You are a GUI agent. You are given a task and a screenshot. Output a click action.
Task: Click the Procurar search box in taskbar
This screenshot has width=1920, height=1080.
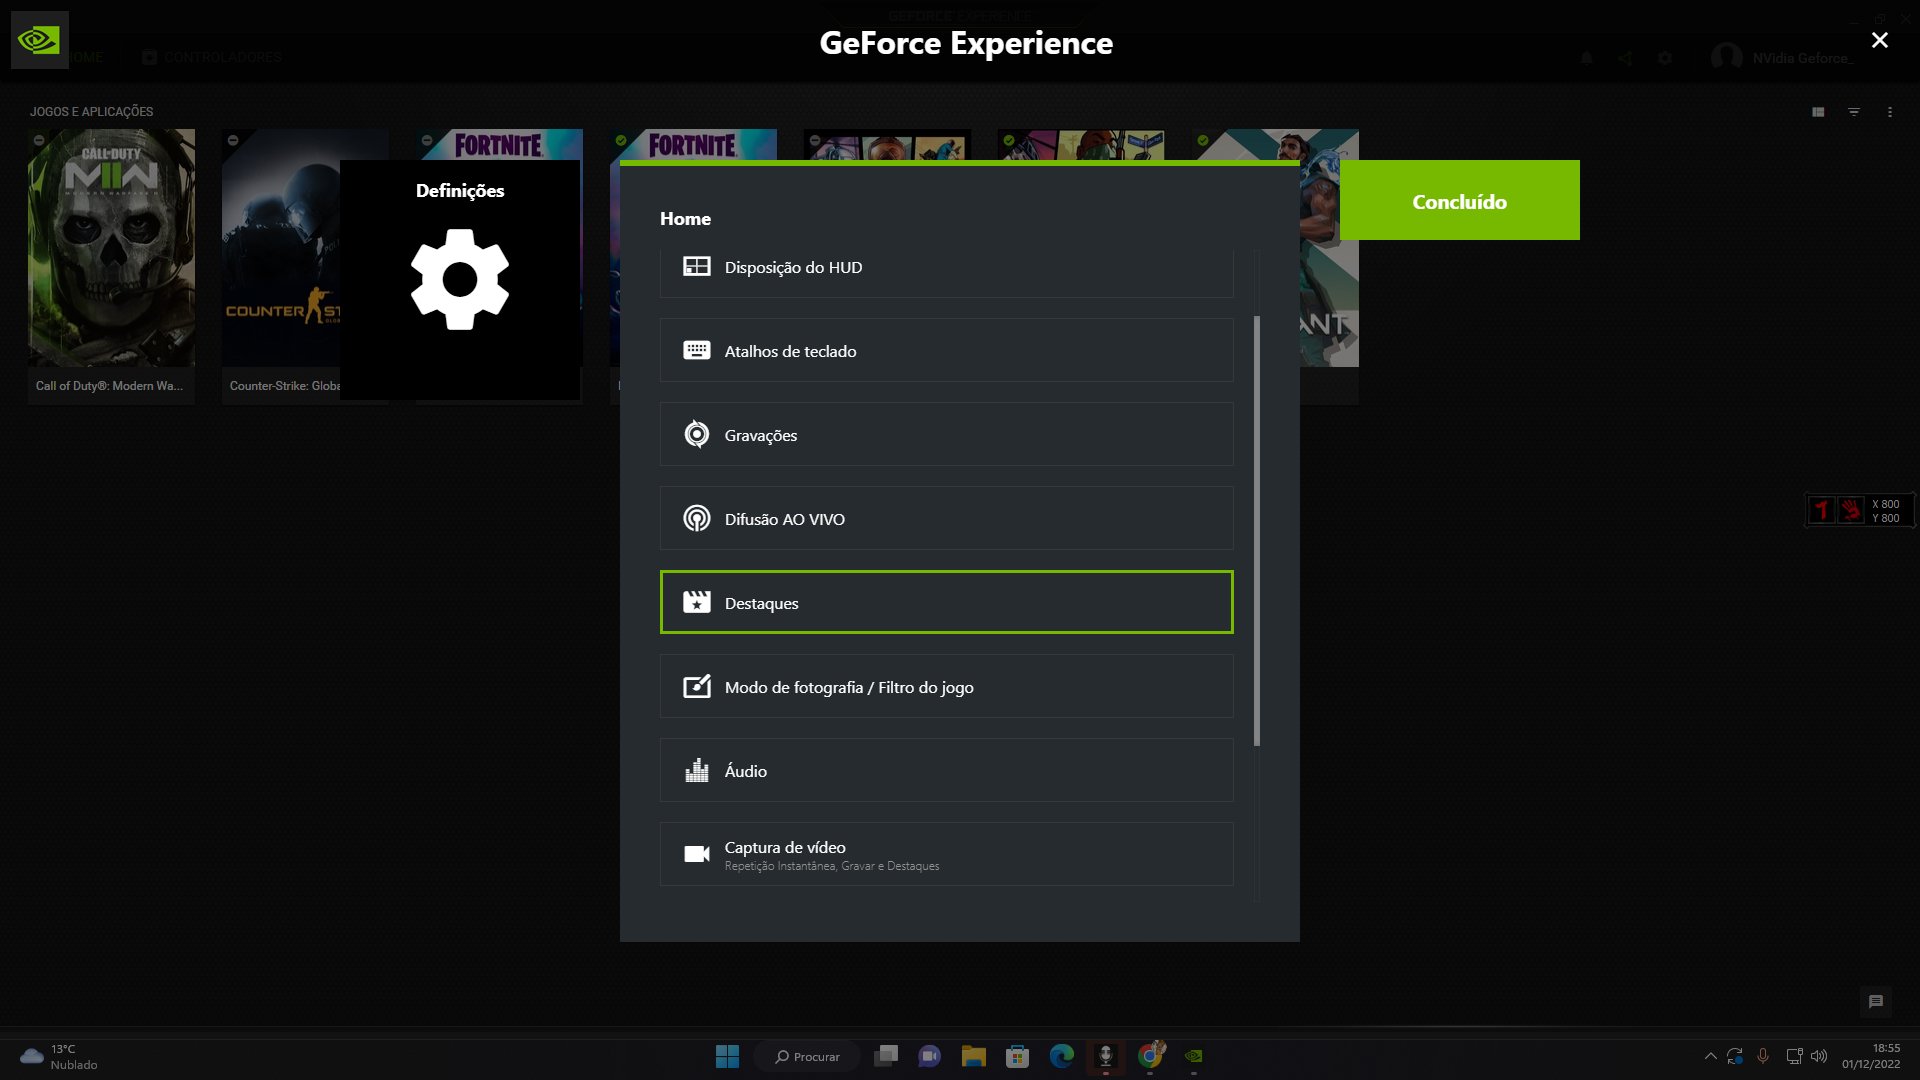(808, 1056)
